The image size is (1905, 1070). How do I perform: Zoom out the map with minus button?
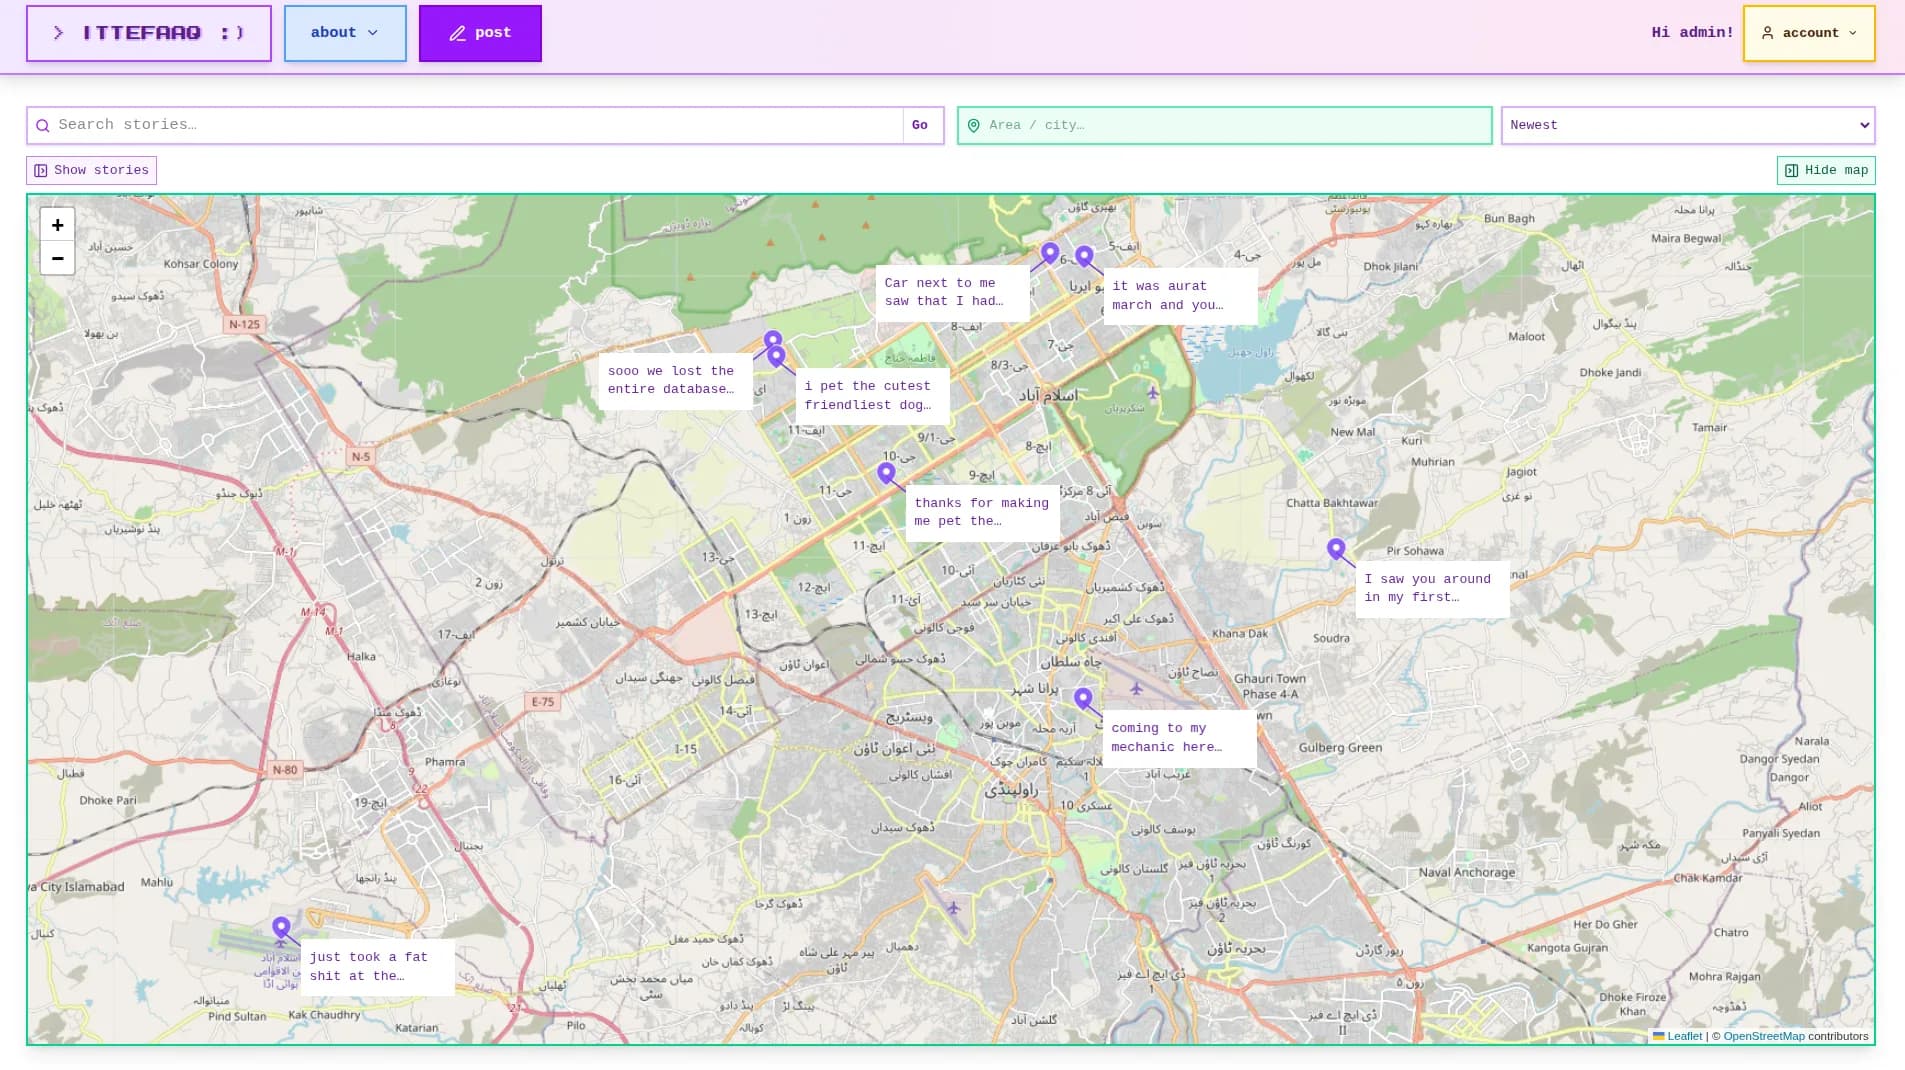click(57, 258)
